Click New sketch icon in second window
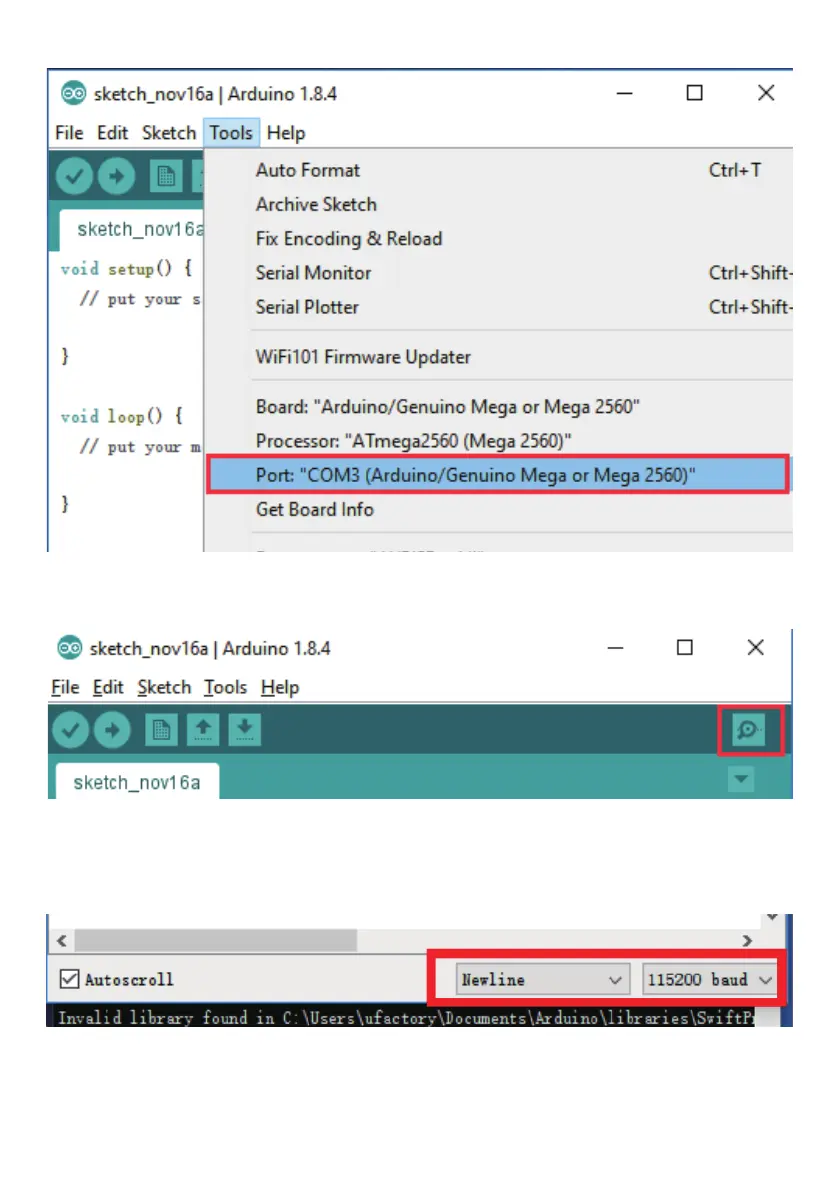This screenshot has width=839, height=1191. [x=161, y=730]
